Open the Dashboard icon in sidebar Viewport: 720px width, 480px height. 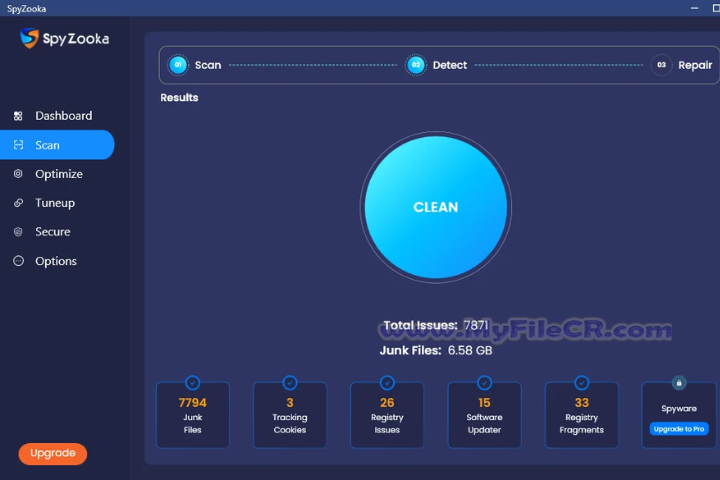click(18, 116)
